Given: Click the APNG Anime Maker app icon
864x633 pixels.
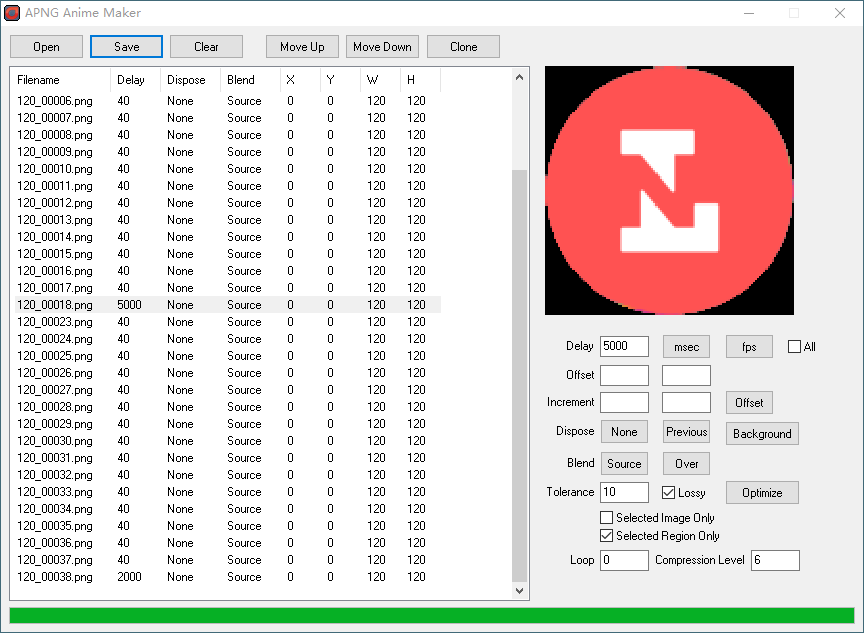Looking at the screenshot, I should click(12, 13).
